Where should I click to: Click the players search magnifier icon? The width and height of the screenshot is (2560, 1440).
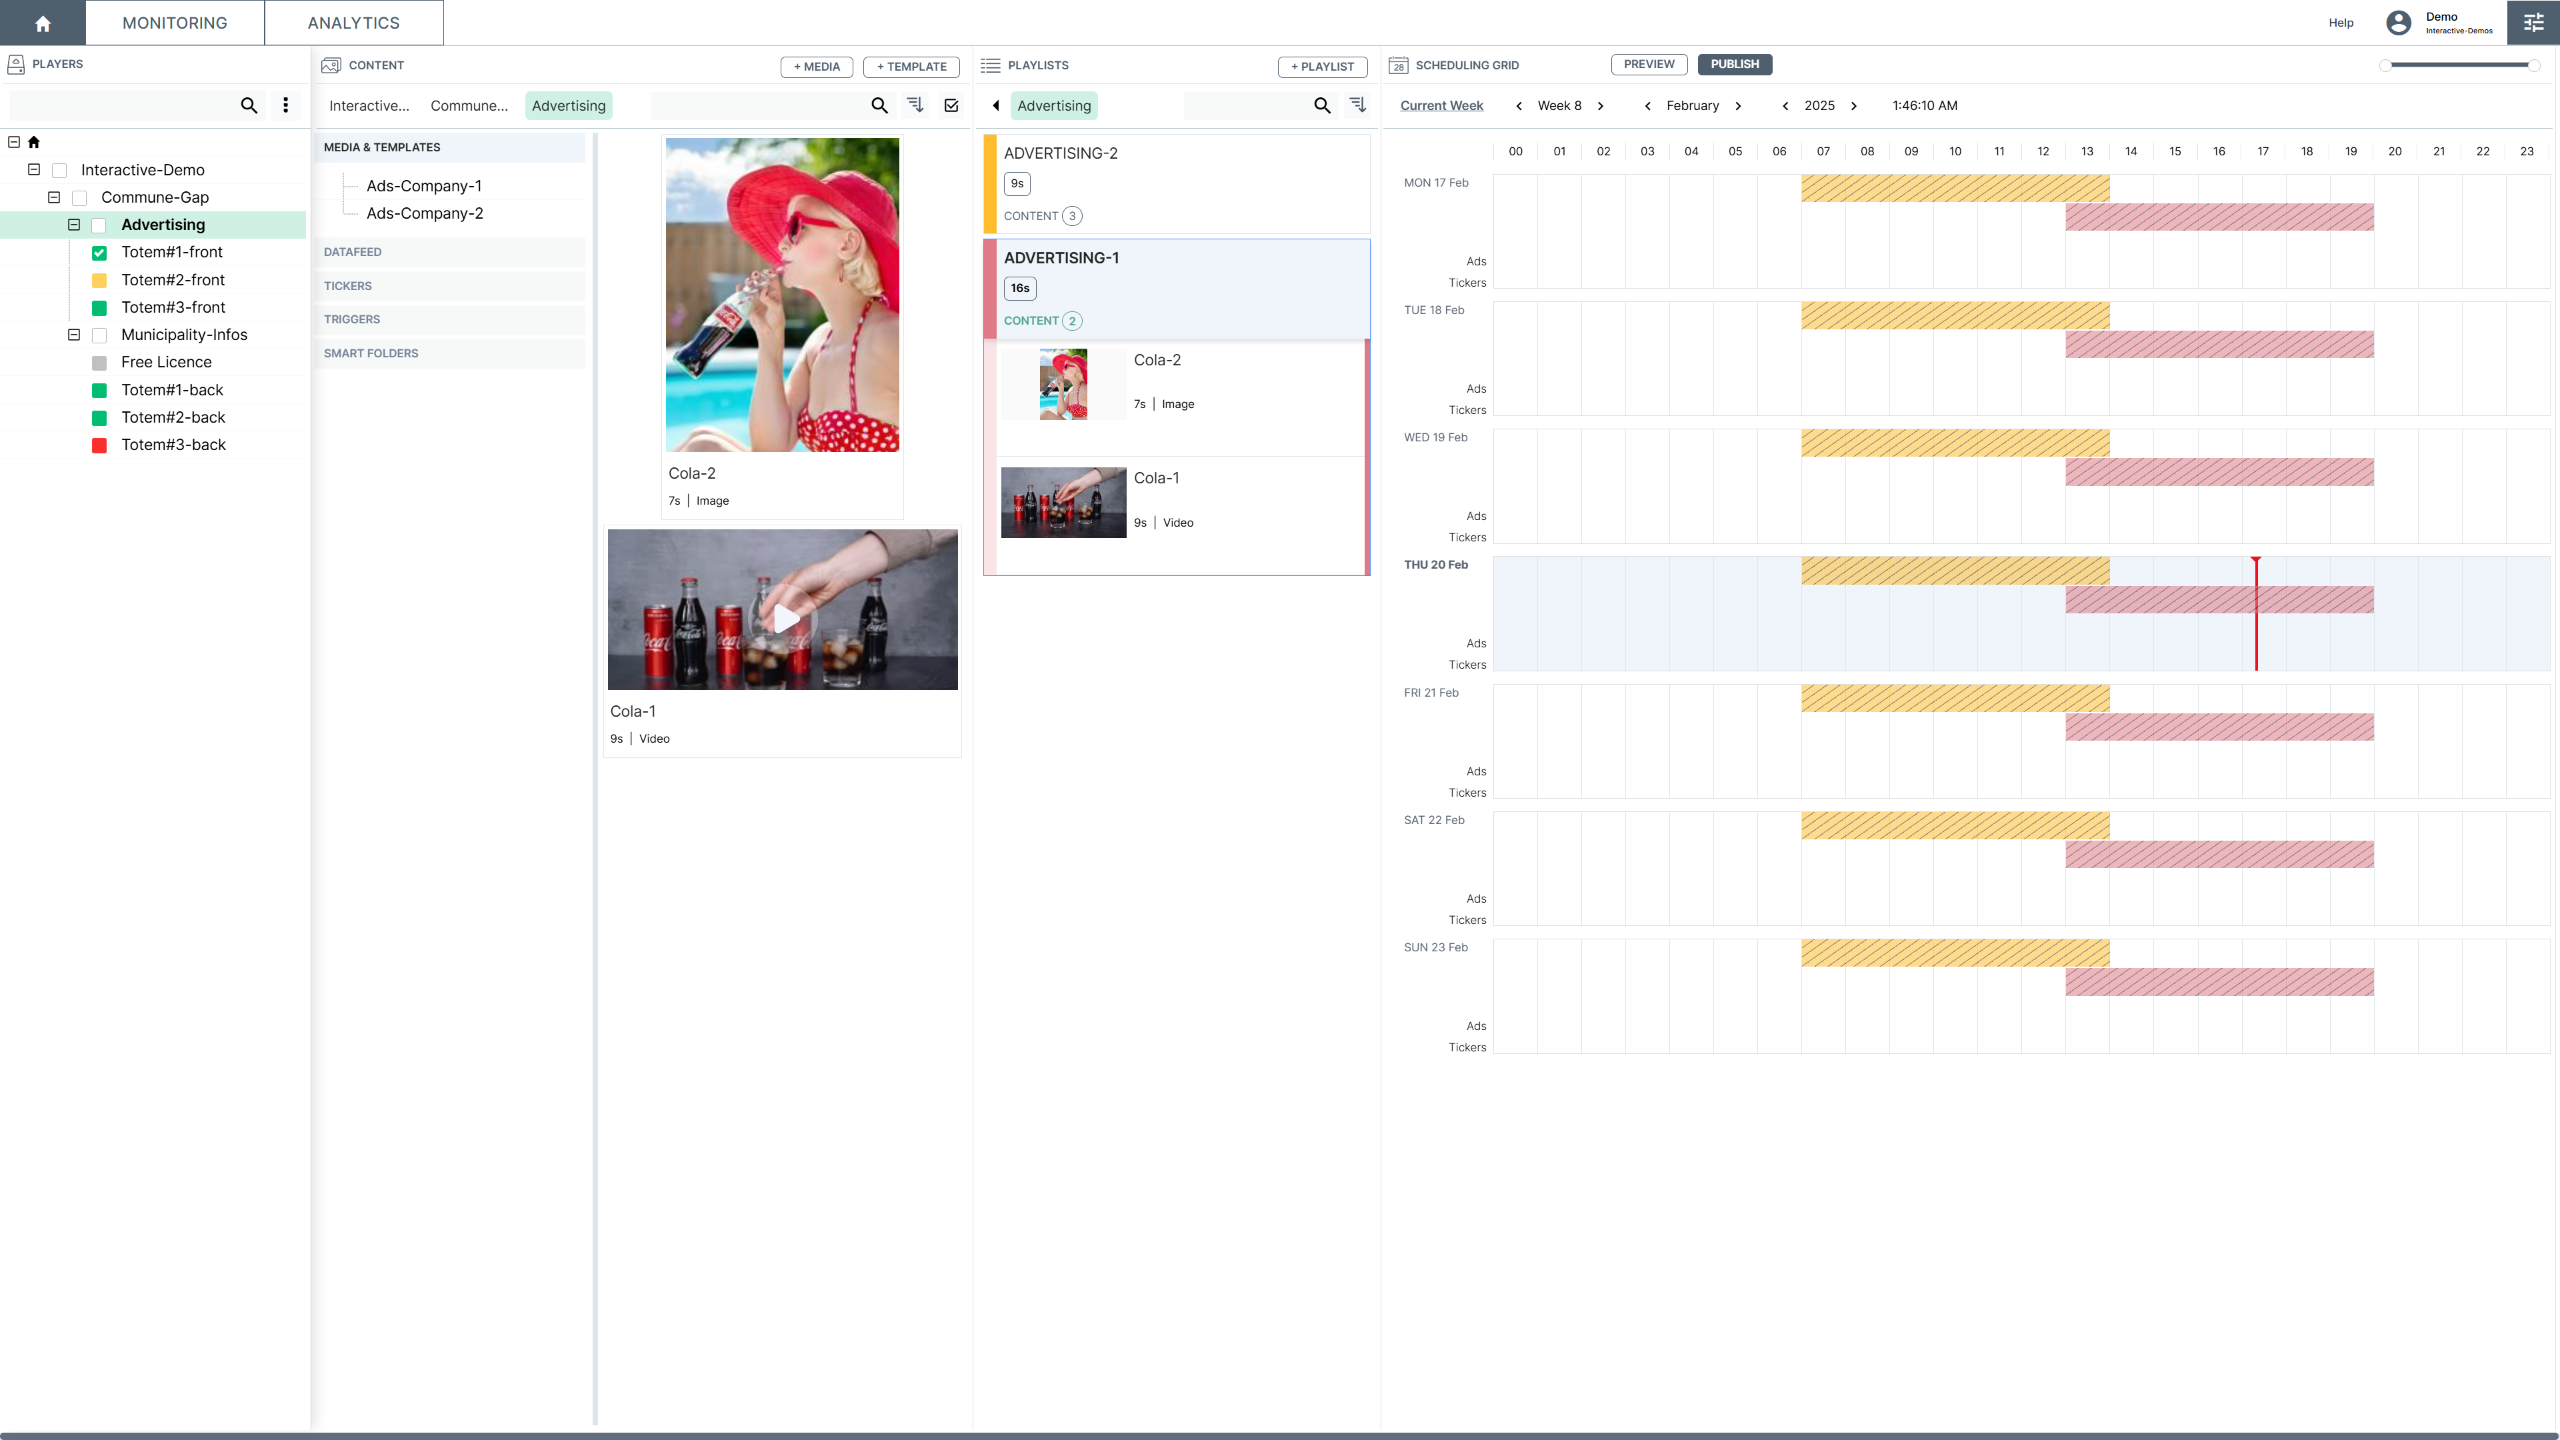[249, 105]
